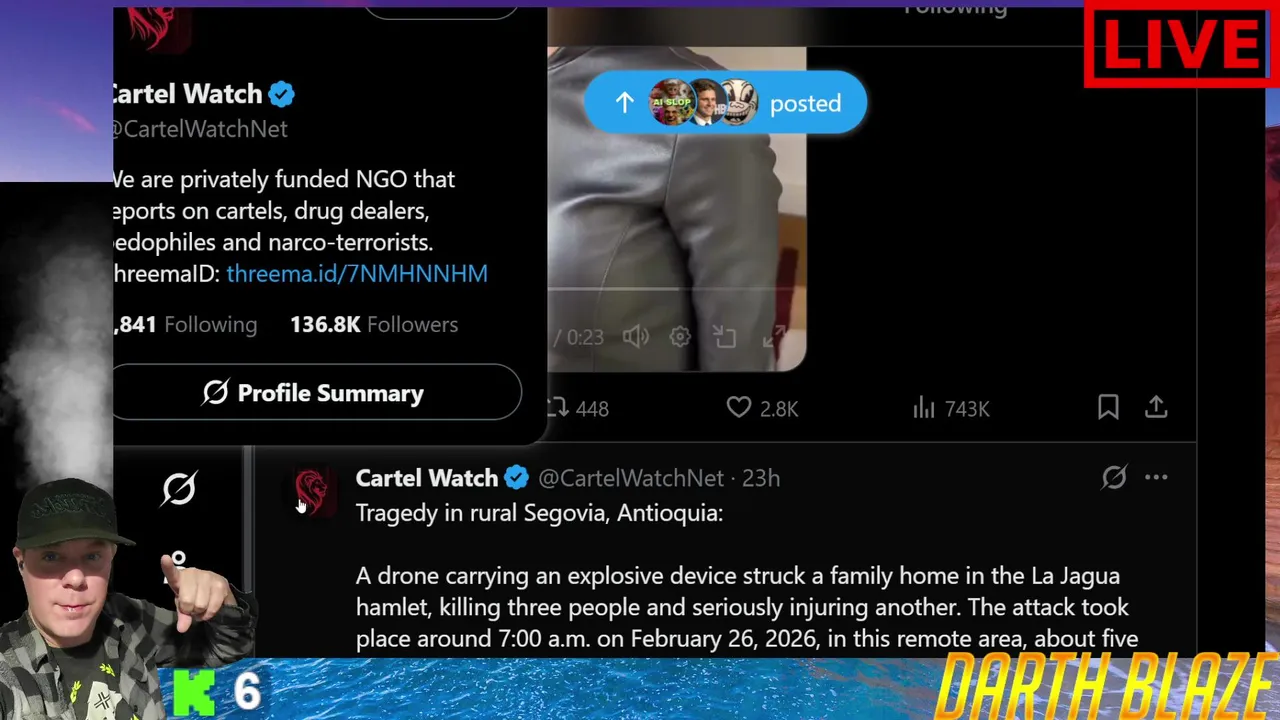Open the threema.id/7NMHNNHM link
The height and width of the screenshot is (720, 1280).
[x=357, y=273]
